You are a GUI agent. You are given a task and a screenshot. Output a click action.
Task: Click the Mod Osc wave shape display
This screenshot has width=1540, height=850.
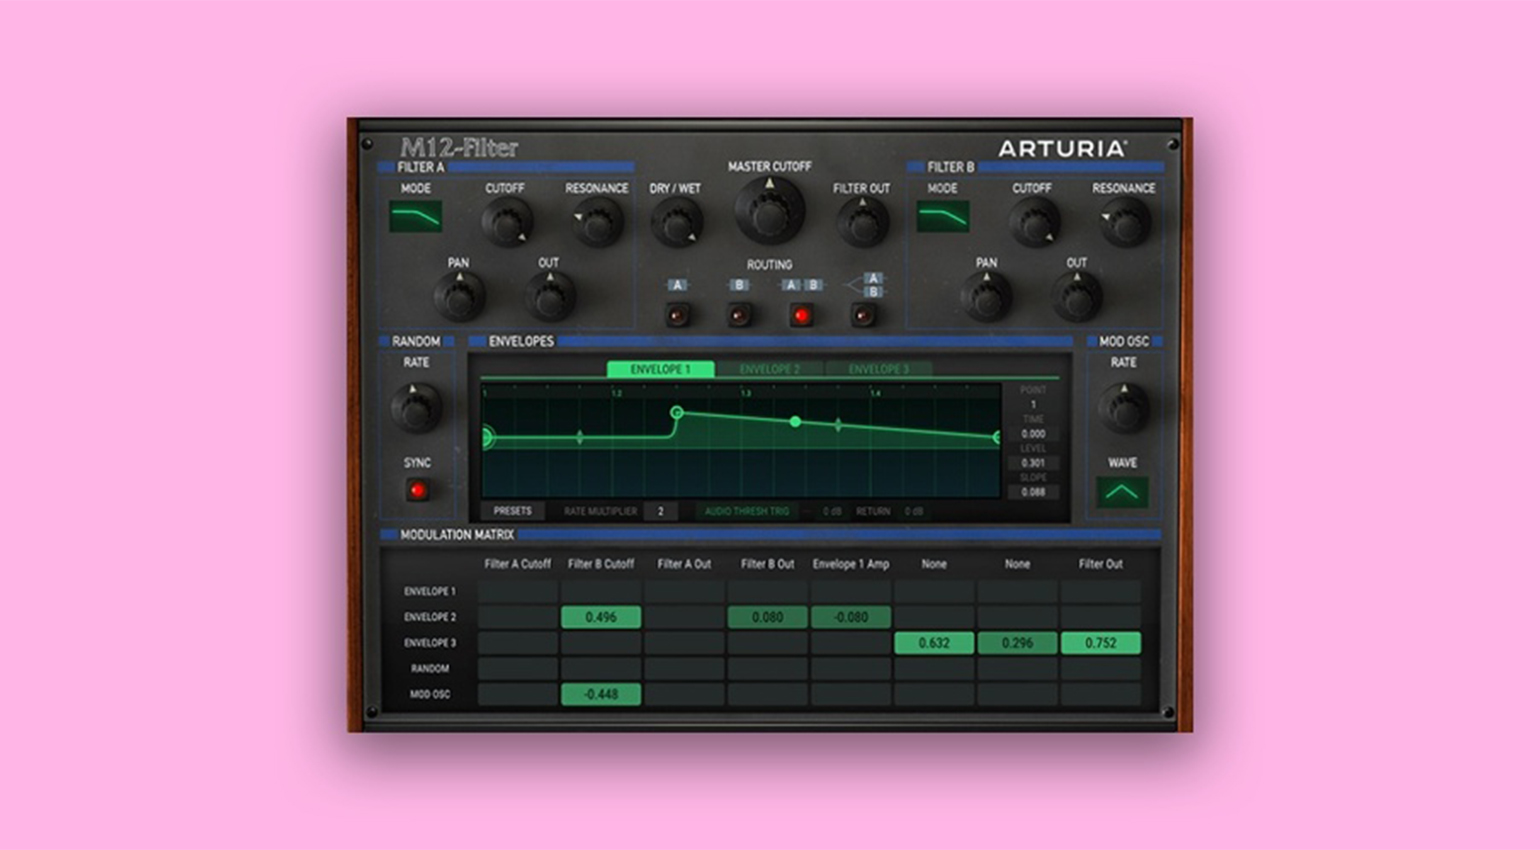[x=1122, y=492]
